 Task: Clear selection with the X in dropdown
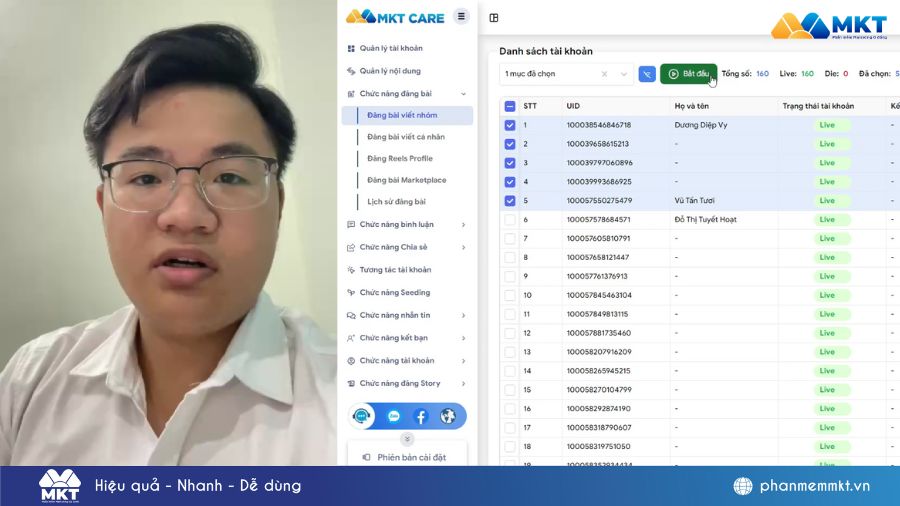pos(604,74)
